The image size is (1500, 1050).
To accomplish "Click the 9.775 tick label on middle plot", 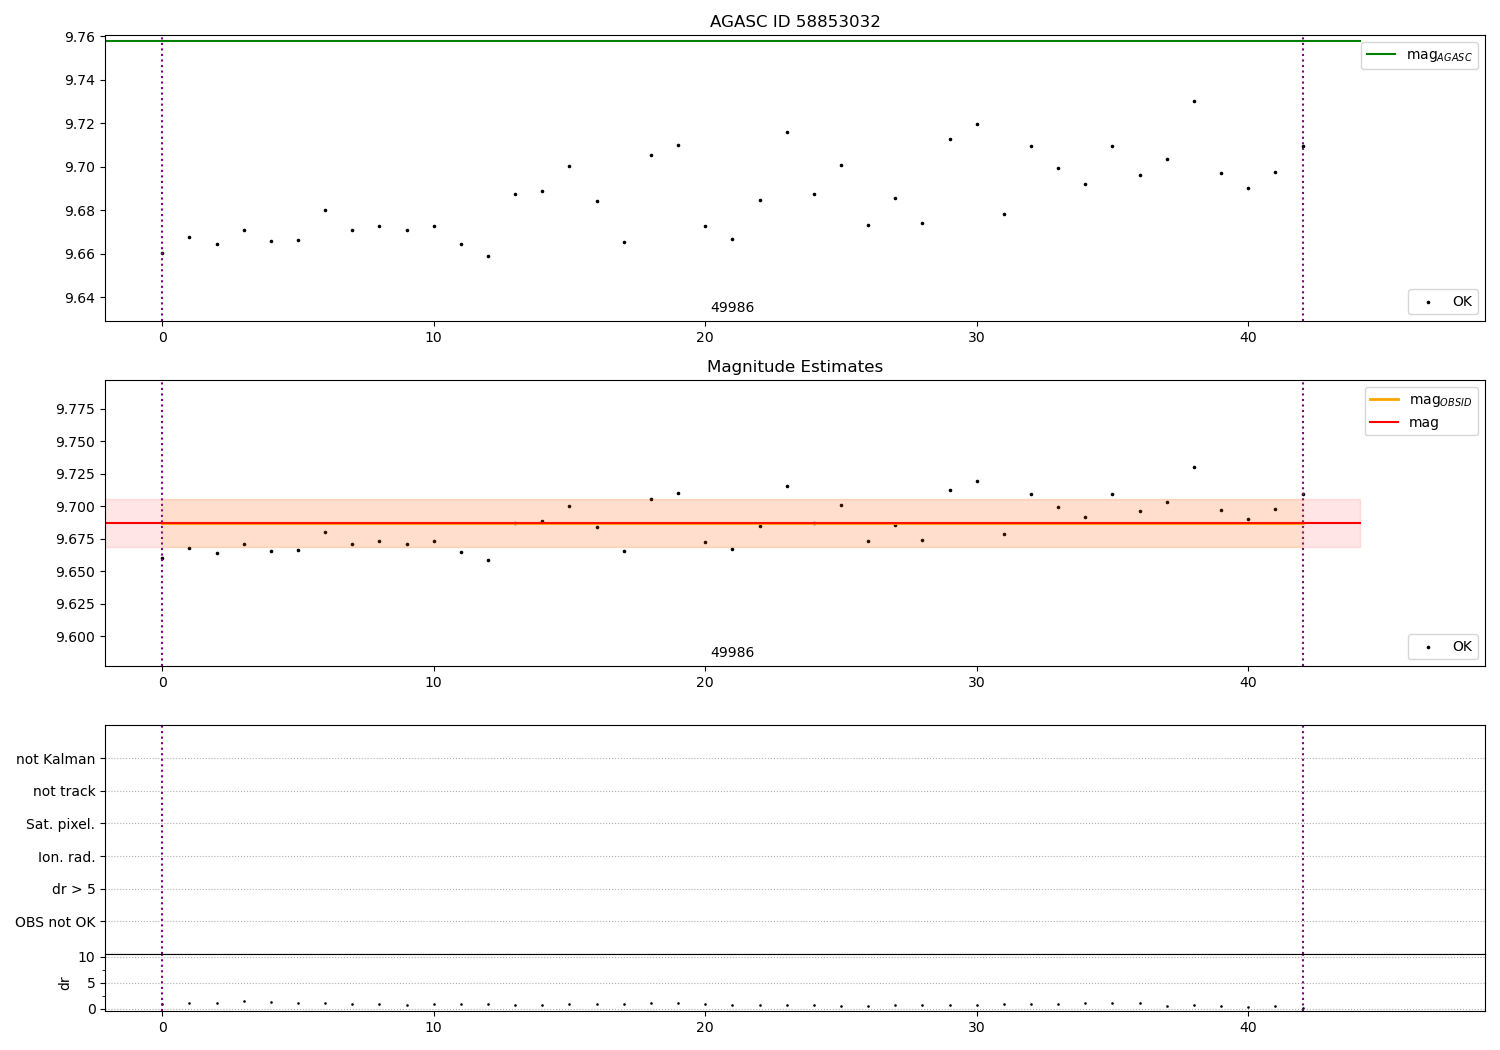I will pyautogui.click(x=76, y=409).
